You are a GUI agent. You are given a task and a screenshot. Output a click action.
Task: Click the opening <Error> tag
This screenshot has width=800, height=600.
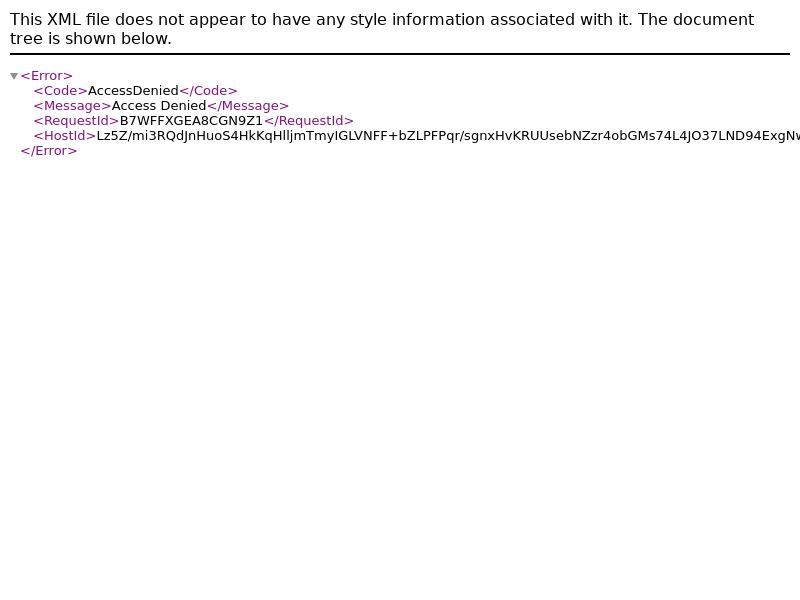tap(46, 76)
